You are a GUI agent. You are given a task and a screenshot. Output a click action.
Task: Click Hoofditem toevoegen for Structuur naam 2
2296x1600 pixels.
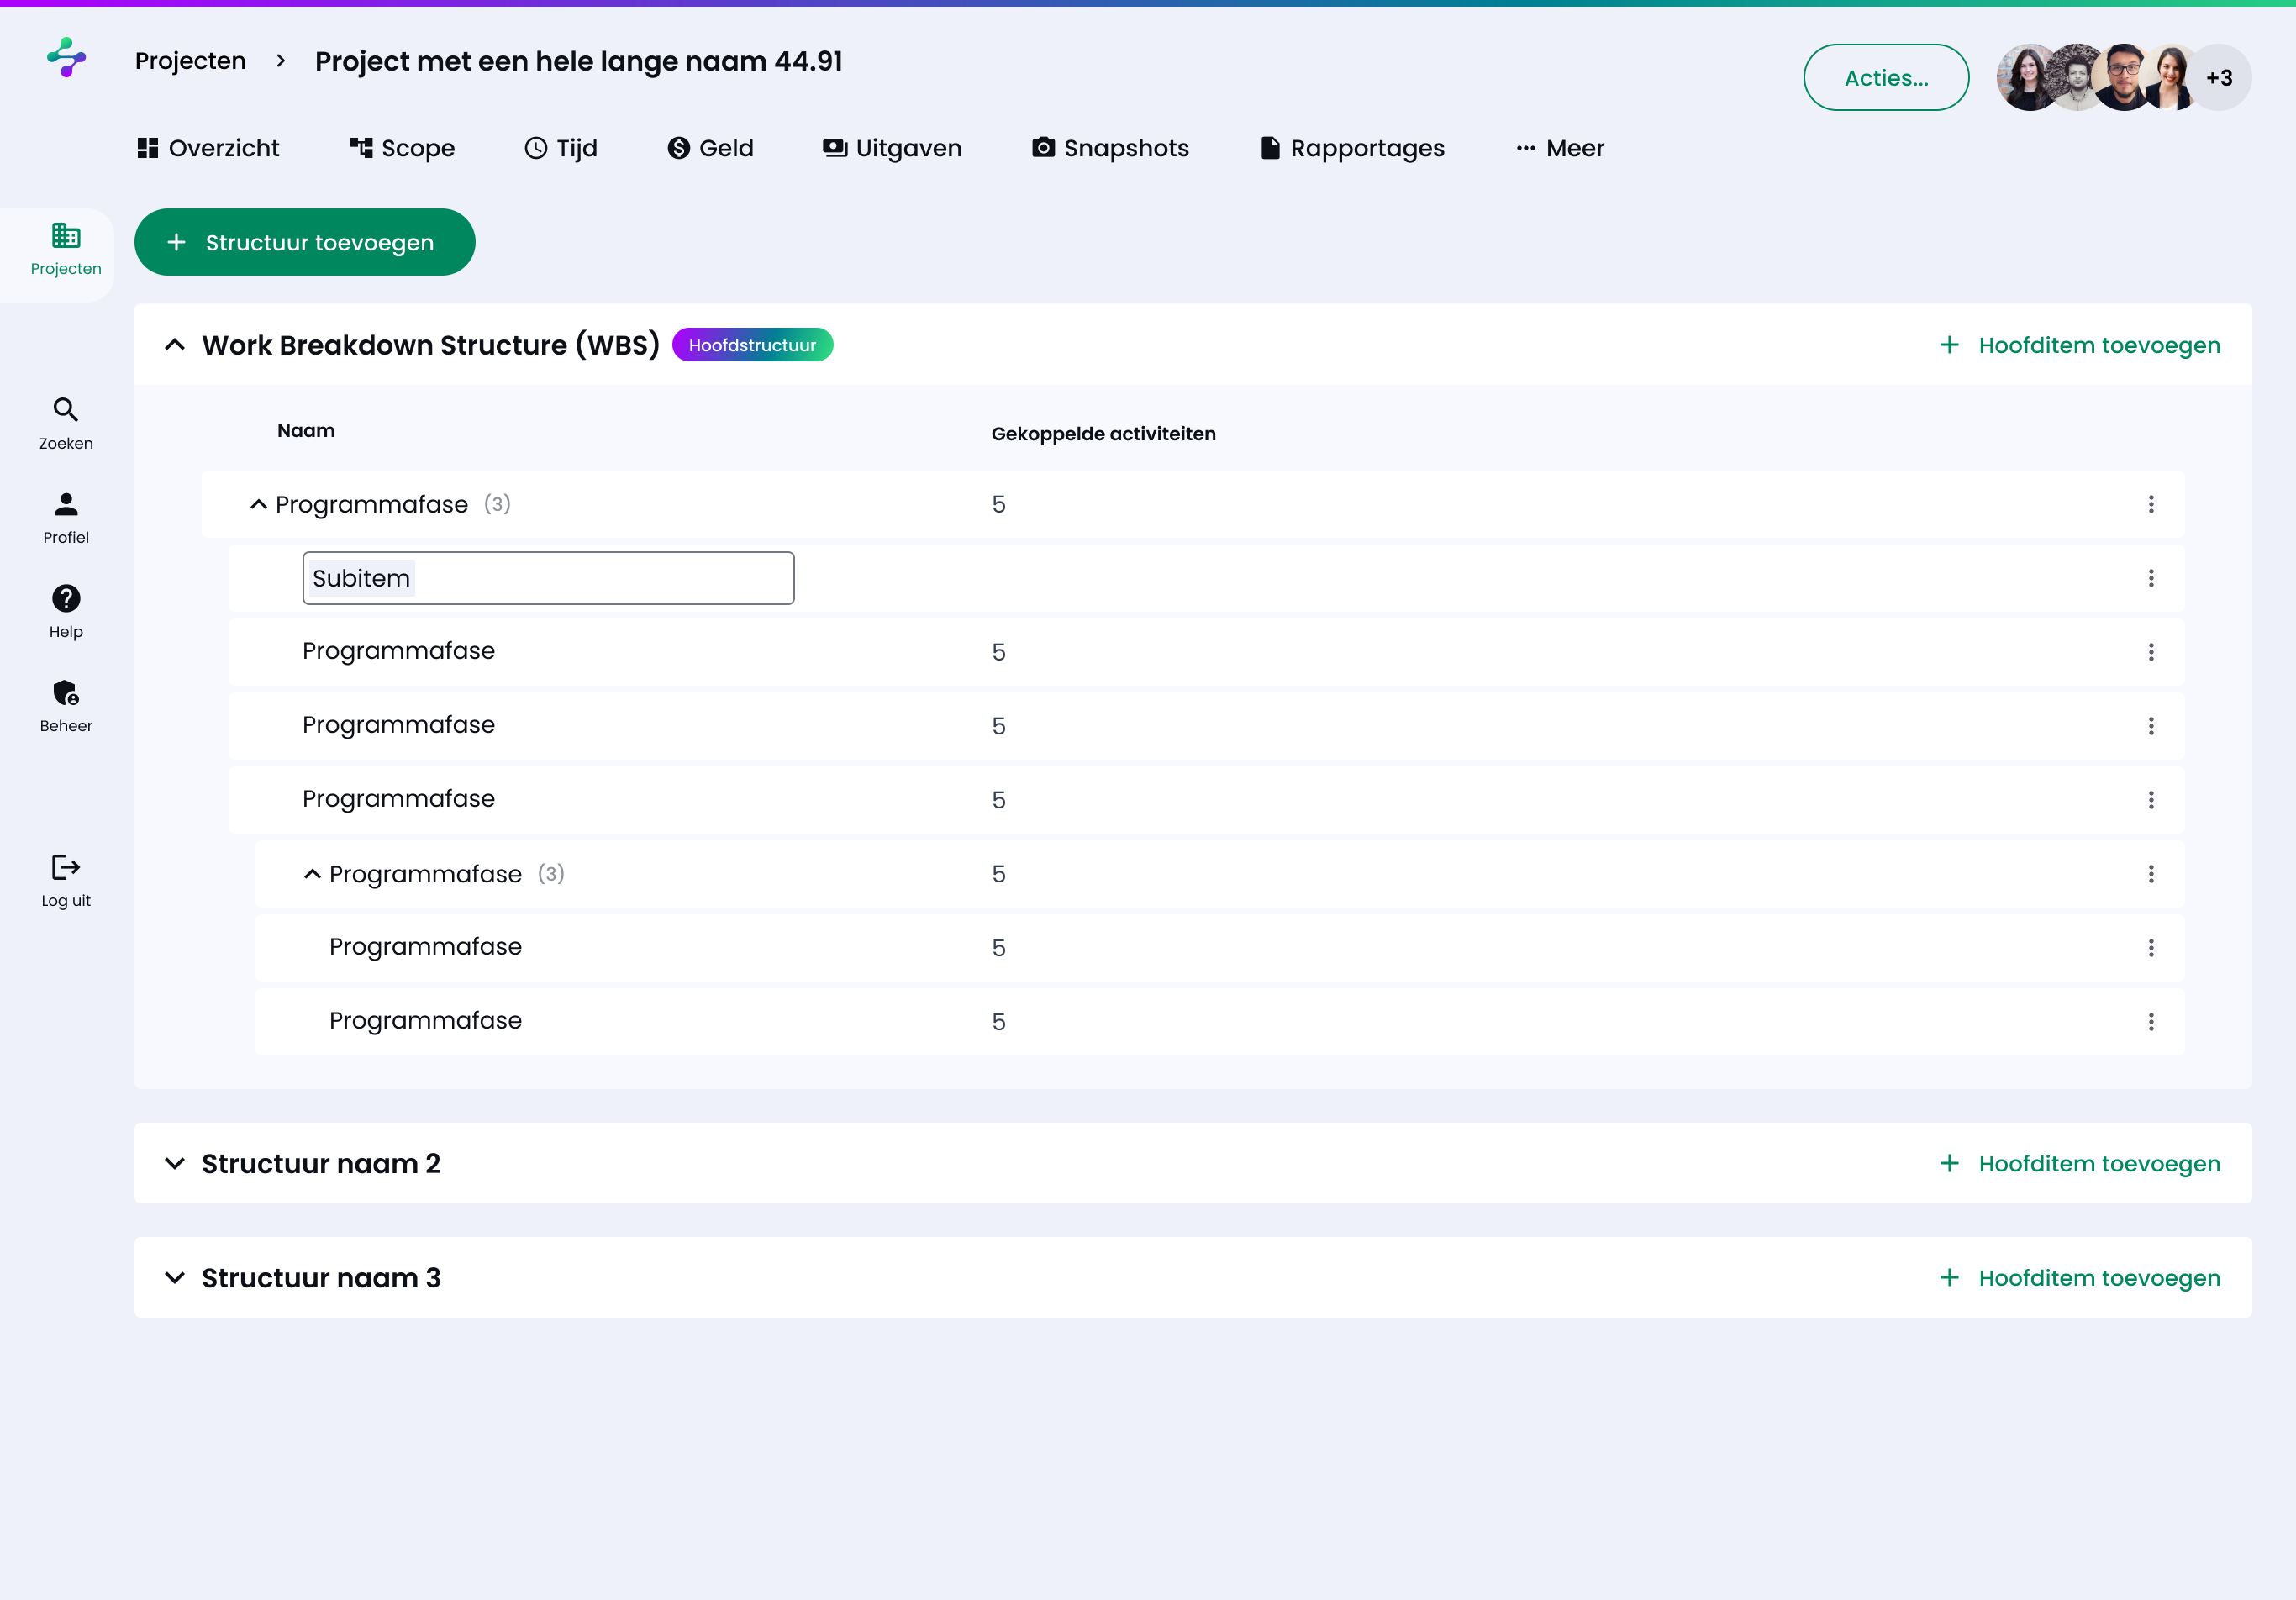pos(2080,1163)
